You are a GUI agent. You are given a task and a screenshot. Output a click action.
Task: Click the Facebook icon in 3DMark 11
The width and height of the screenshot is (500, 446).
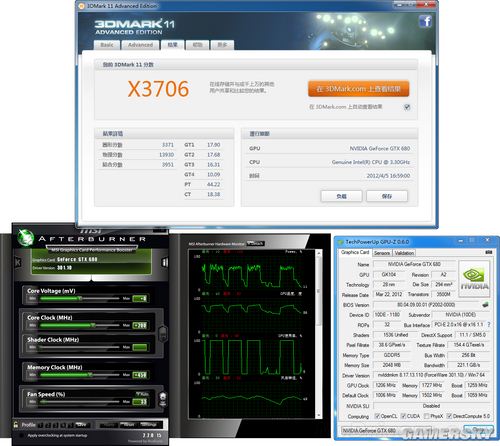point(426,21)
